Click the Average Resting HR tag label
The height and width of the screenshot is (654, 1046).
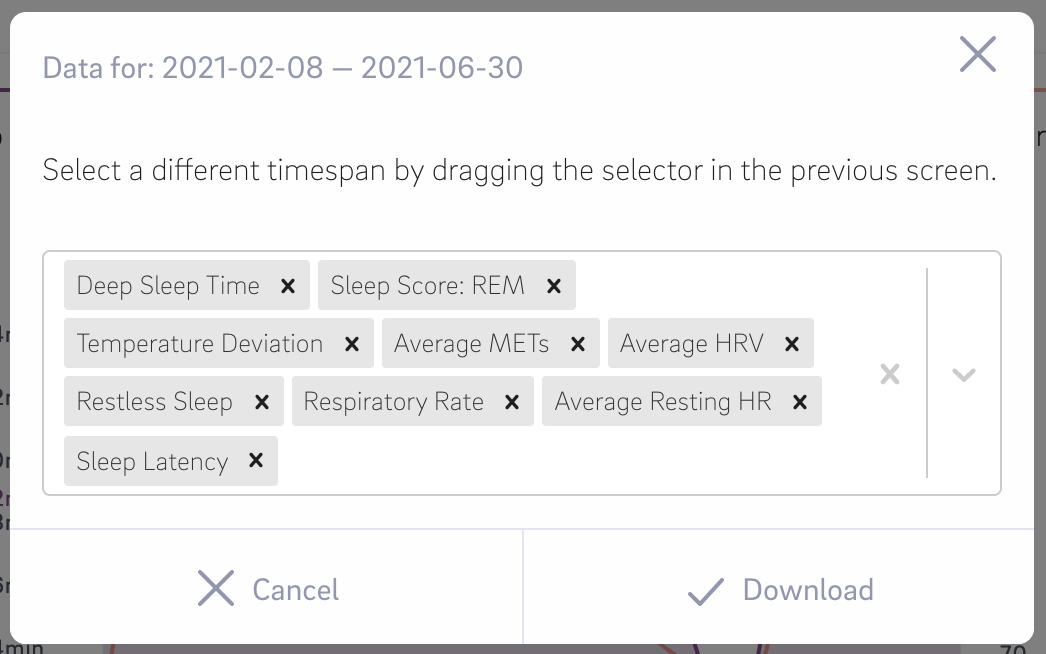(x=663, y=402)
